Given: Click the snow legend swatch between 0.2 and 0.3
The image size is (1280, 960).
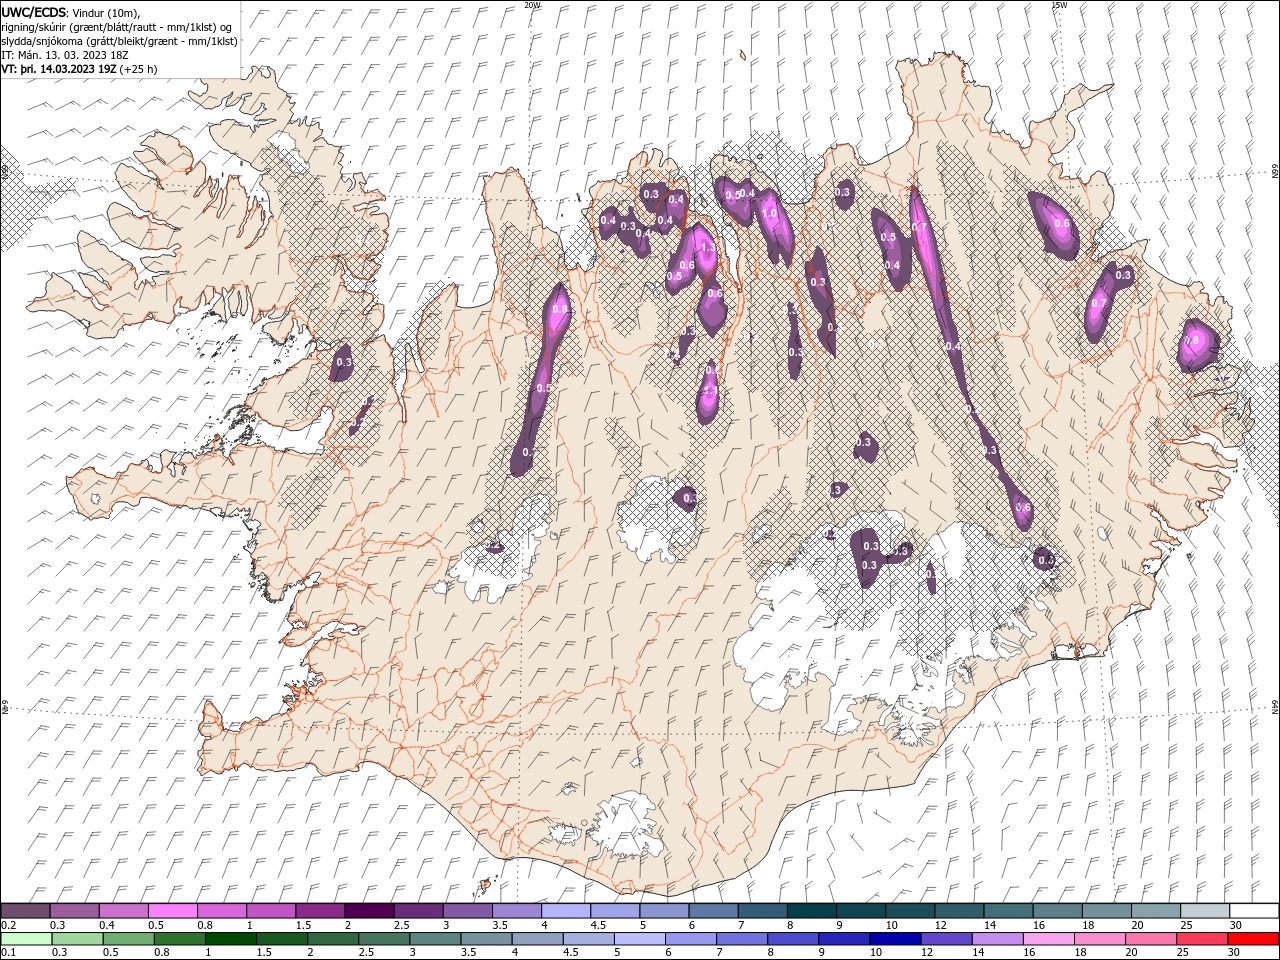Looking at the screenshot, I should point(26,911).
